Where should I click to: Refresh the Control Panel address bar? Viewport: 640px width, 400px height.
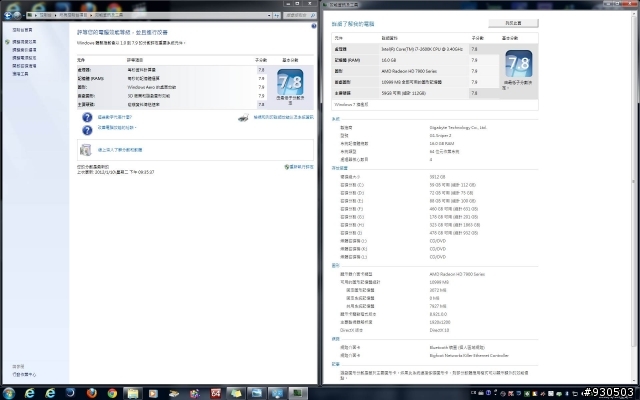click(277, 15)
